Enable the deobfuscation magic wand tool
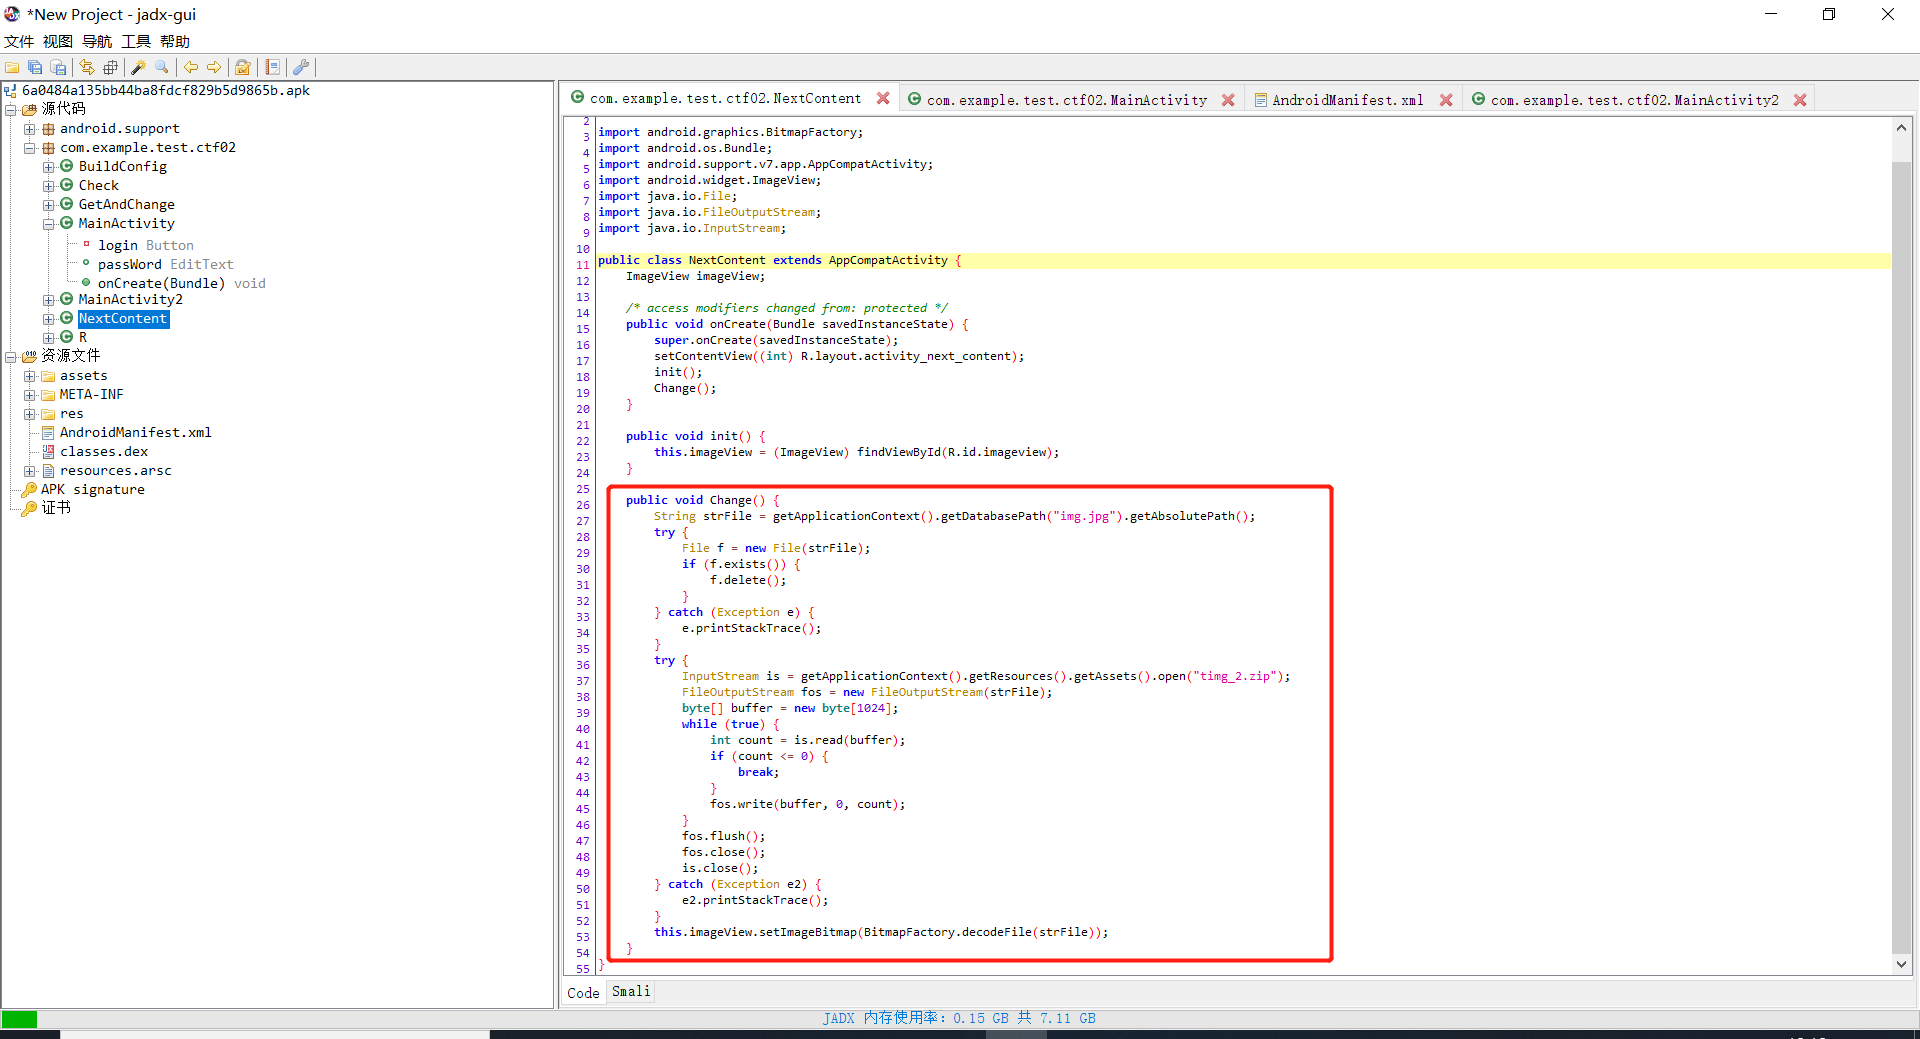The width and height of the screenshot is (1920, 1039). pos(137,67)
